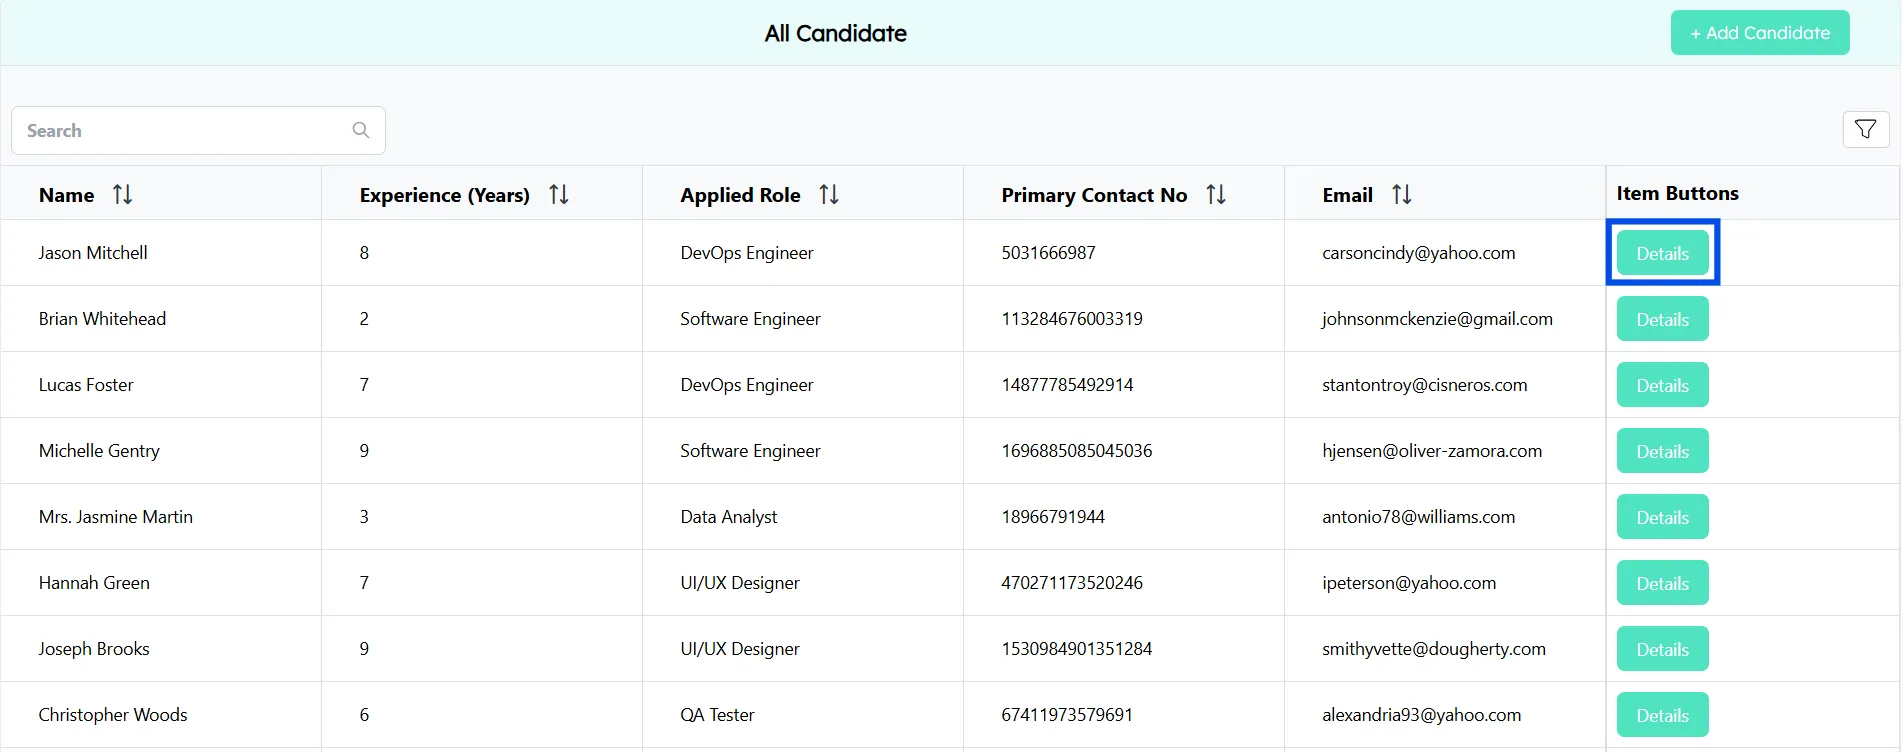
Task: Focus the Search input field
Action: 198,130
